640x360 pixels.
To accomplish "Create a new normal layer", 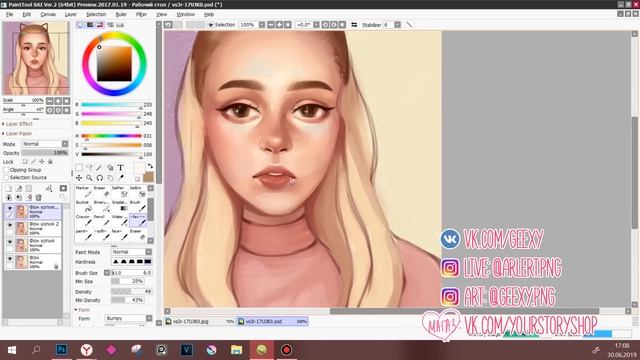I will coord(9,188).
